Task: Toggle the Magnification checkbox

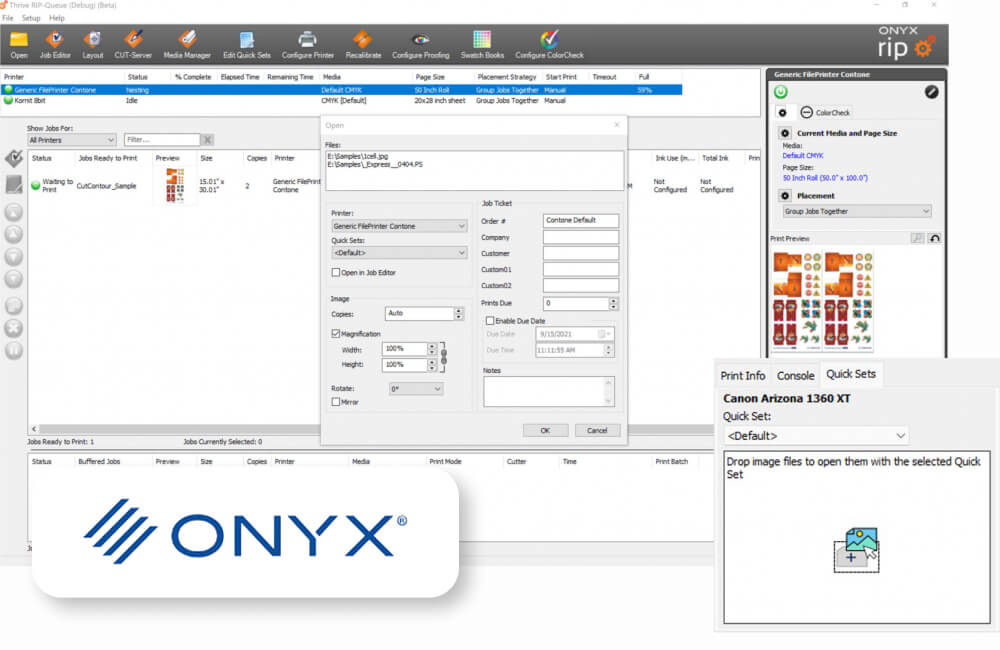Action: pos(335,334)
